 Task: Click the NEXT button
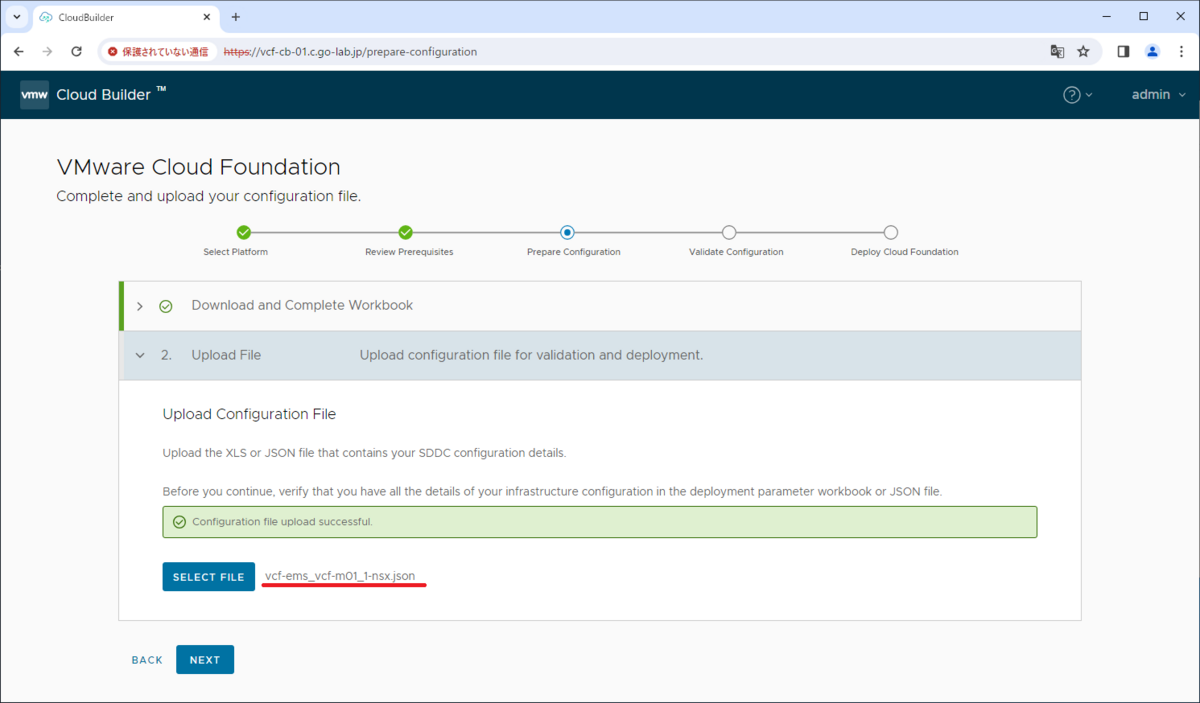(x=205, y=660)
